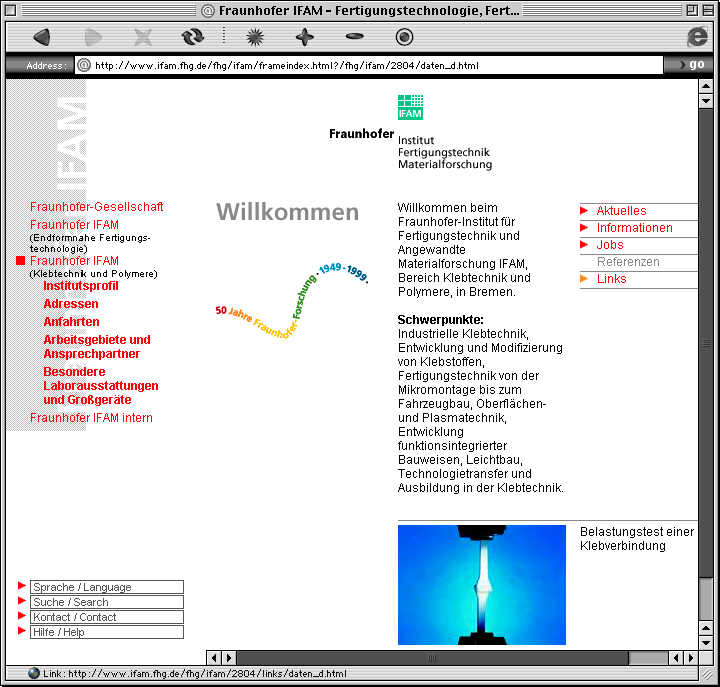Click the red square beside Fraunhofer IFAM
Image resolution: width=720 pixels, height=687 pixels.
(20, 260)
